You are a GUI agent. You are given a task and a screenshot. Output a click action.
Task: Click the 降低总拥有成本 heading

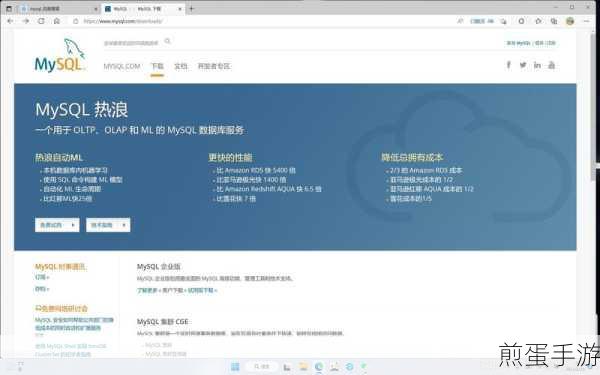412,157
